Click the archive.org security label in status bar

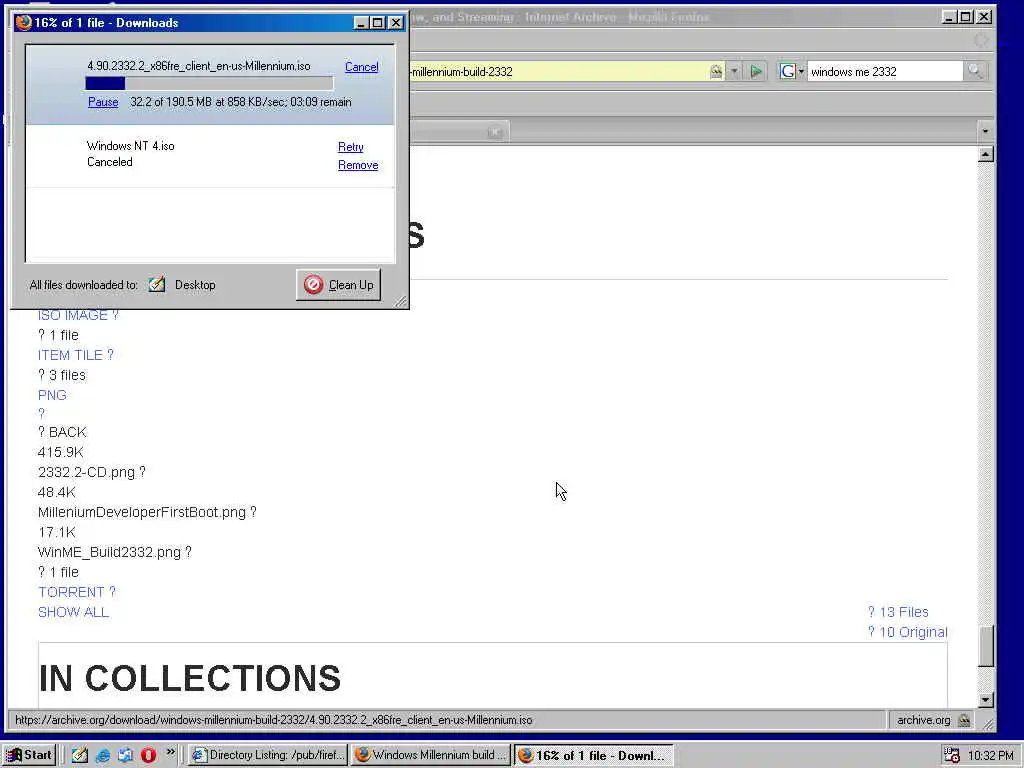tap(923, 720)
